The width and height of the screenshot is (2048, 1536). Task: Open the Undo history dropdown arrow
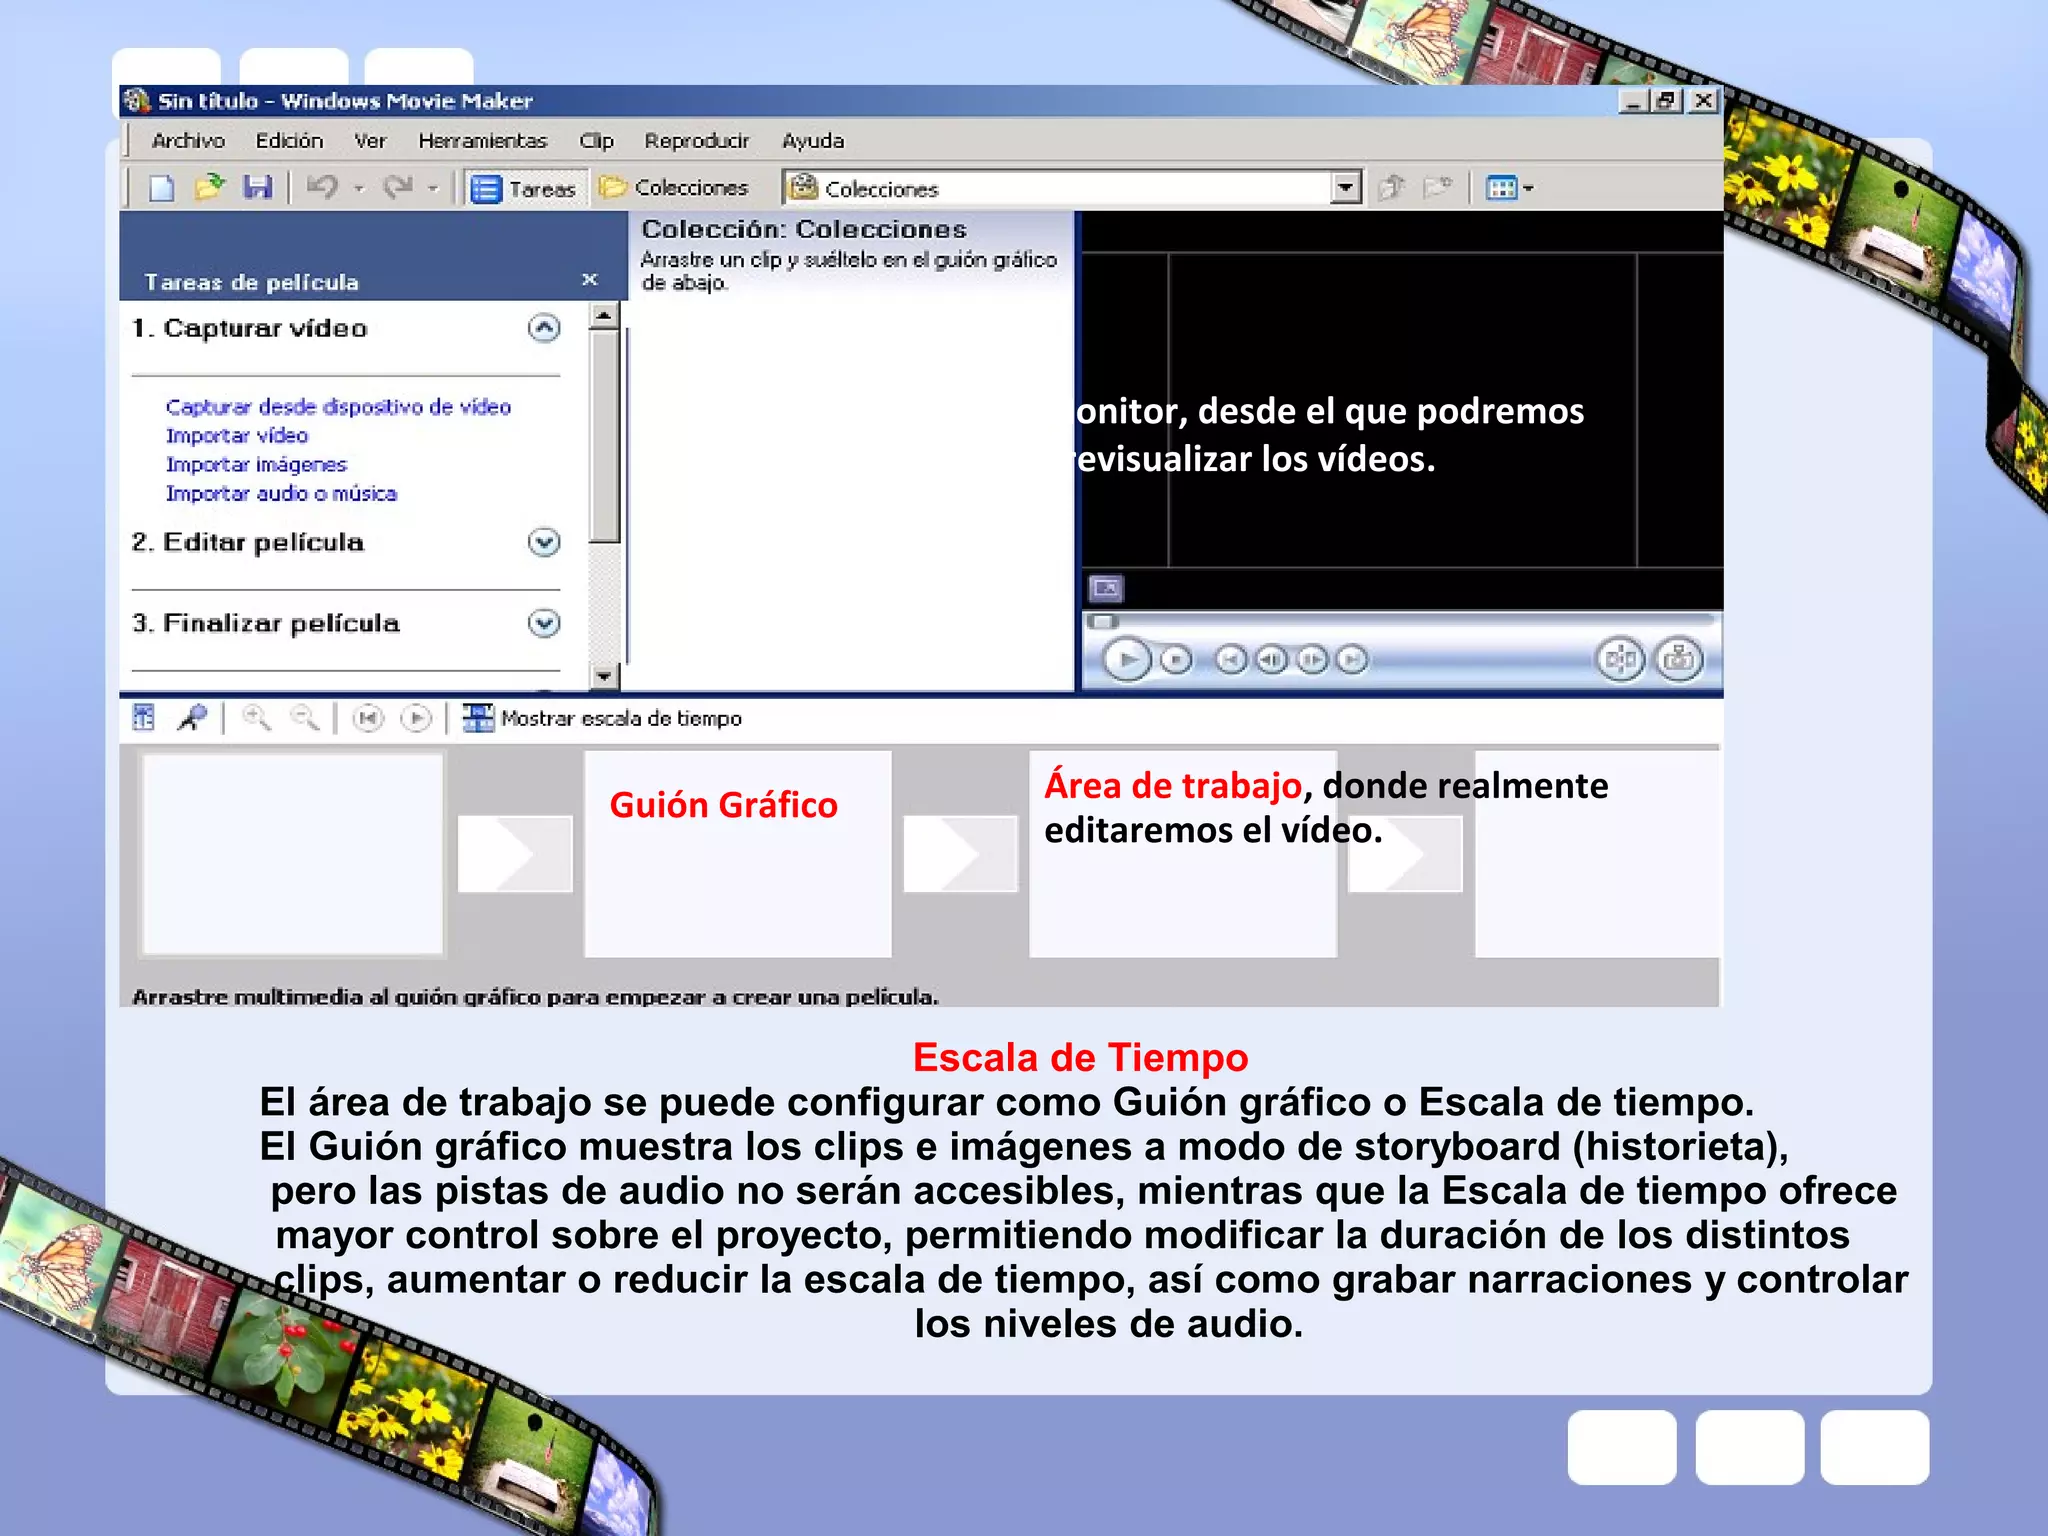pyautogui.click(x=358, y=188)
